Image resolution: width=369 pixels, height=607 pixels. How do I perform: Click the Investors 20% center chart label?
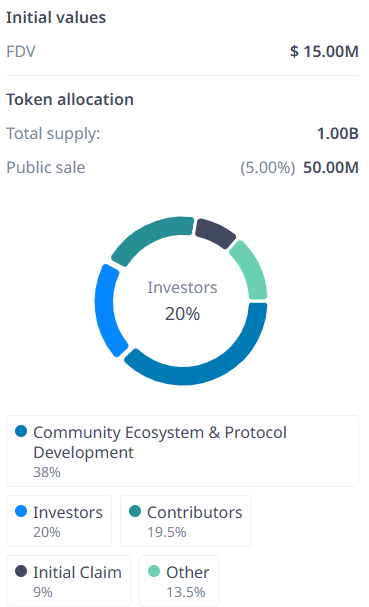(x=182, y=301)
